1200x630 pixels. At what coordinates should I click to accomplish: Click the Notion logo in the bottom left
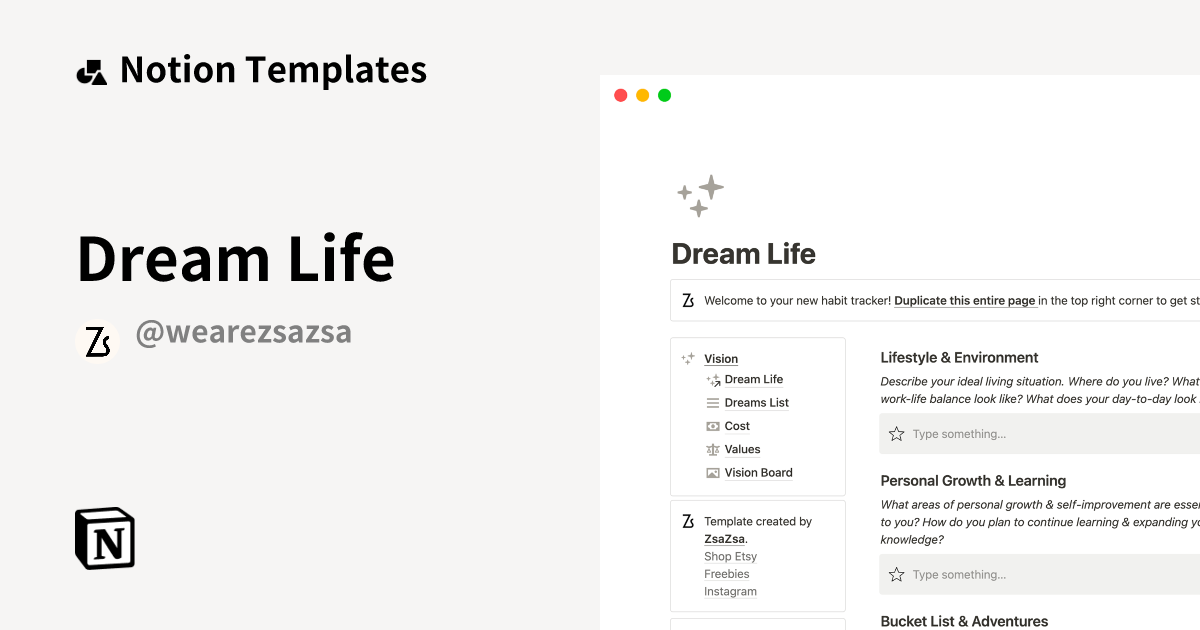coord(105,538)
